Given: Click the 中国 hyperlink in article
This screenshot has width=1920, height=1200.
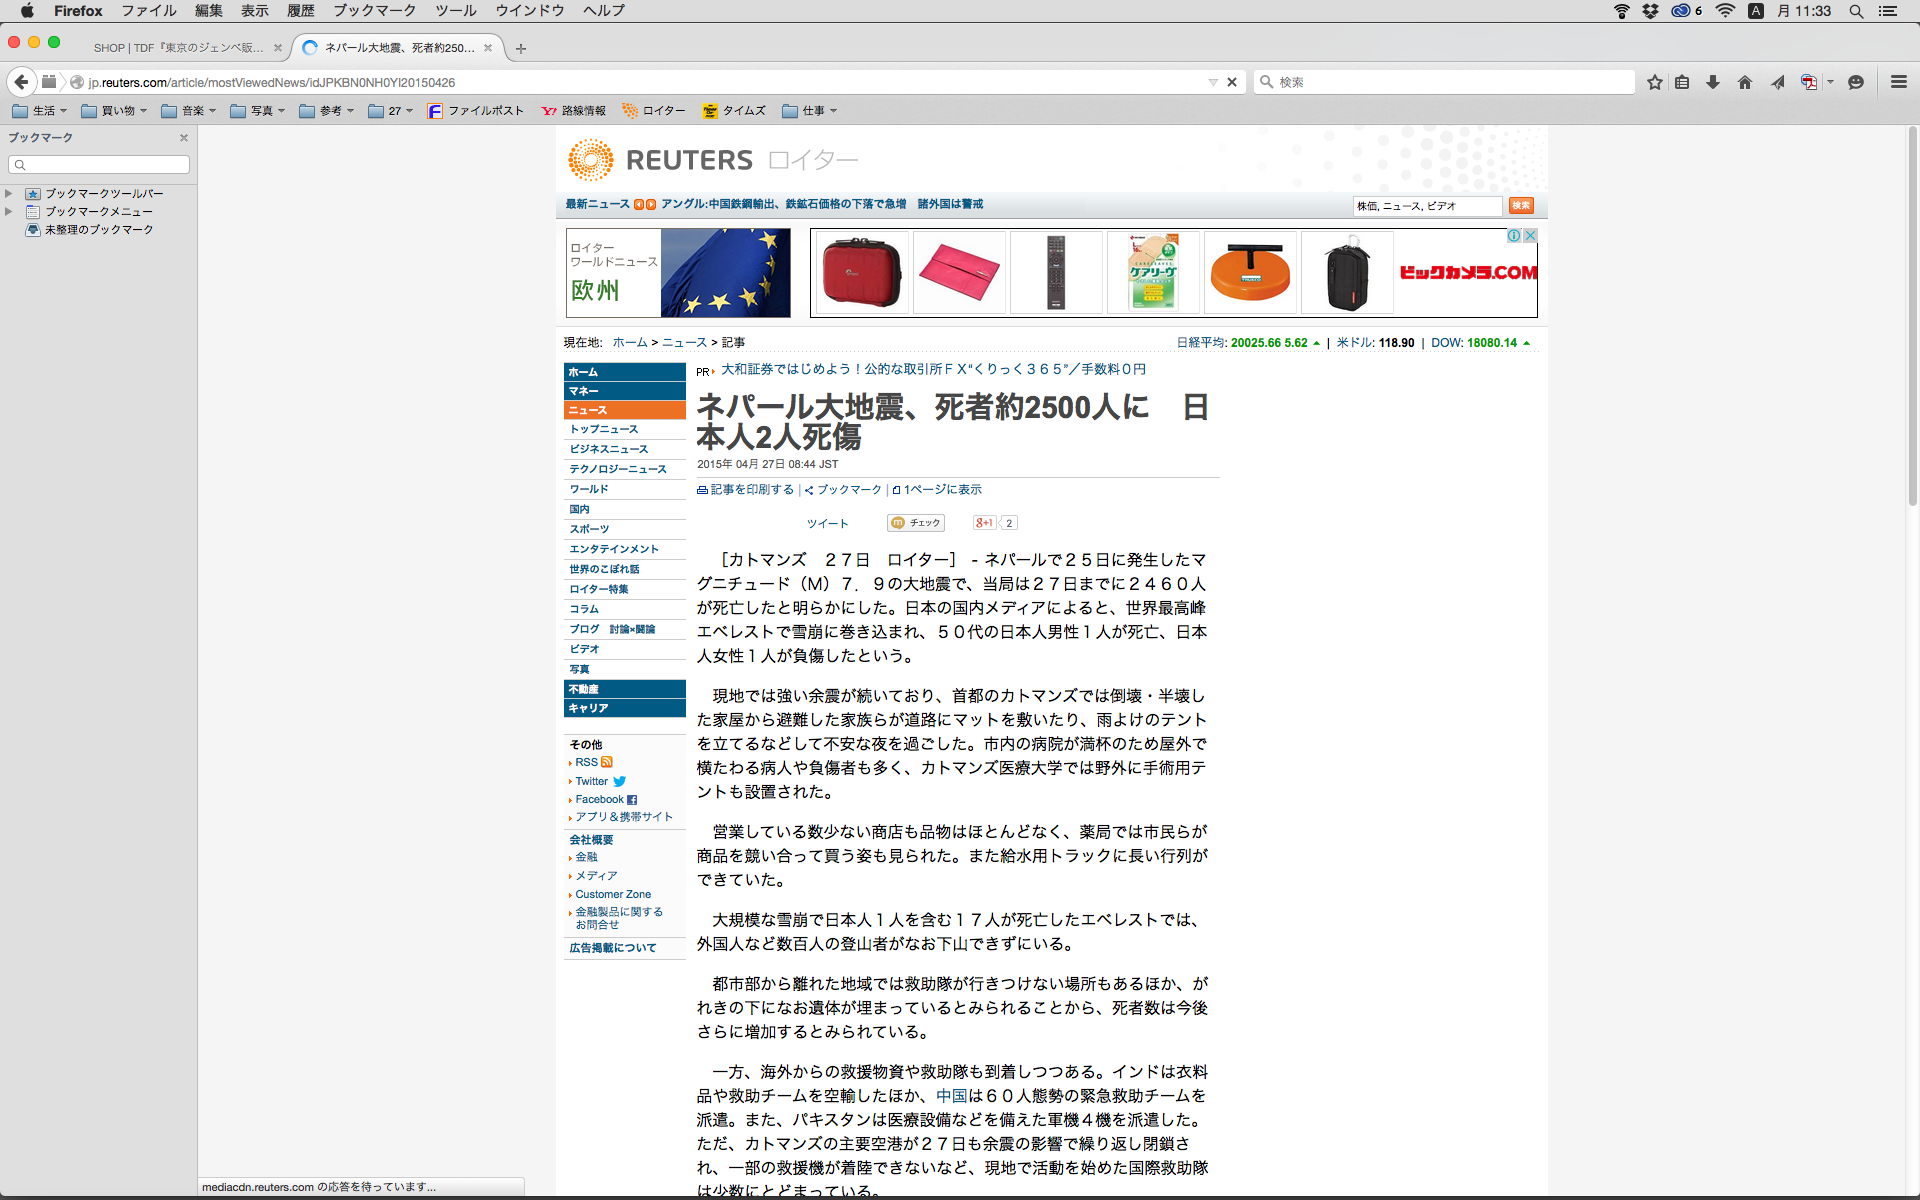Looking at the screenshot, I should tap(951, 1096).
